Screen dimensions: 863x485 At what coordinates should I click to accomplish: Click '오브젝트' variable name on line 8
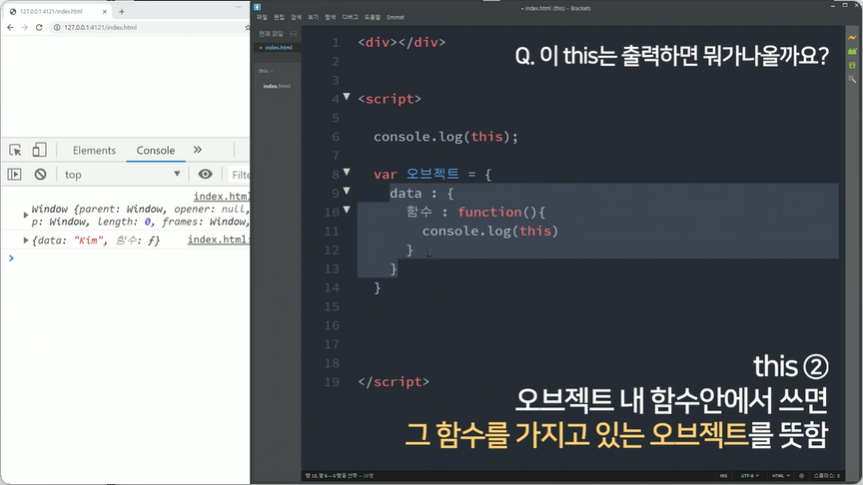pos(433,174)
